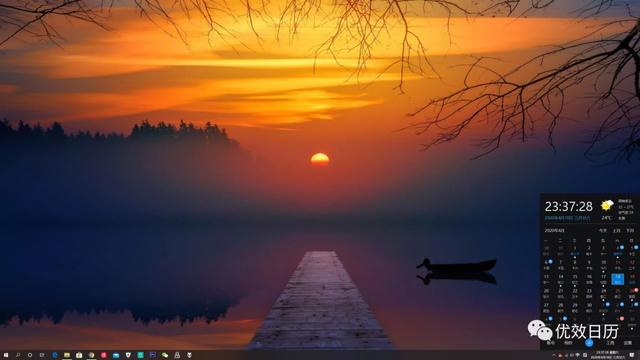Screen dimensions: 640x360
Task: Click the blue plus button in calendar widget
Action: click(589, 343)
